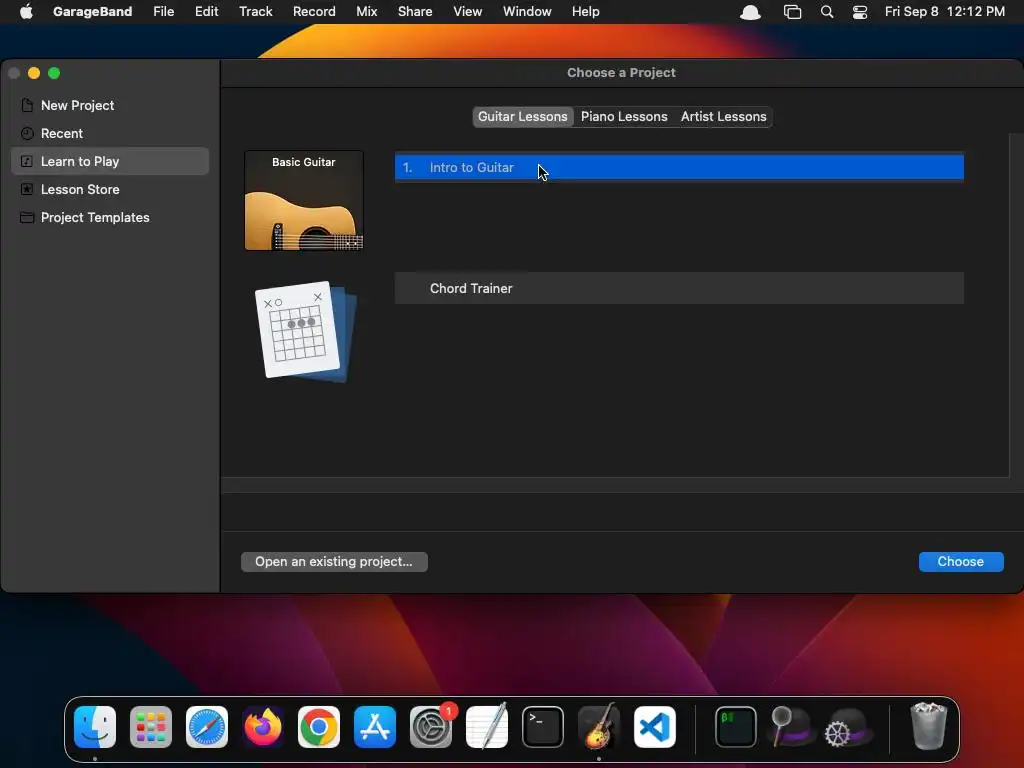The image size is (1024, 768).
Task: Click the GarageBand guitar icon in Dock
Action: click(x=599, y=726)
